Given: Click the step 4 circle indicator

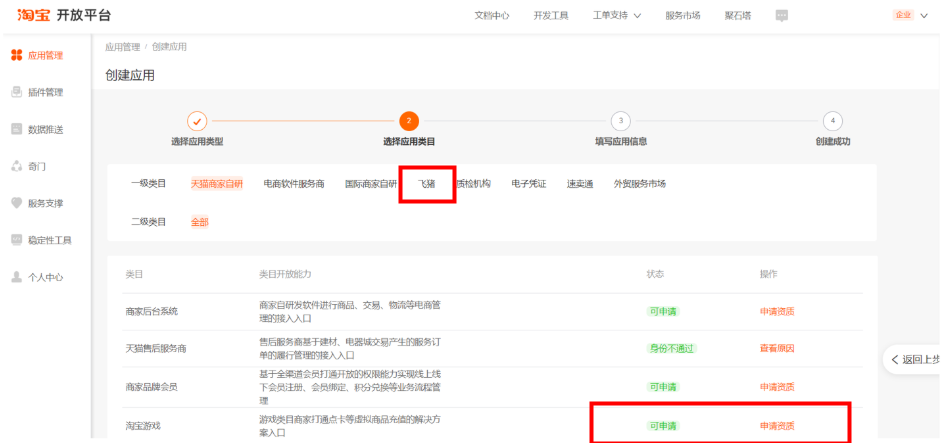Looking at the screenshot, I should [x=833, y=121].
